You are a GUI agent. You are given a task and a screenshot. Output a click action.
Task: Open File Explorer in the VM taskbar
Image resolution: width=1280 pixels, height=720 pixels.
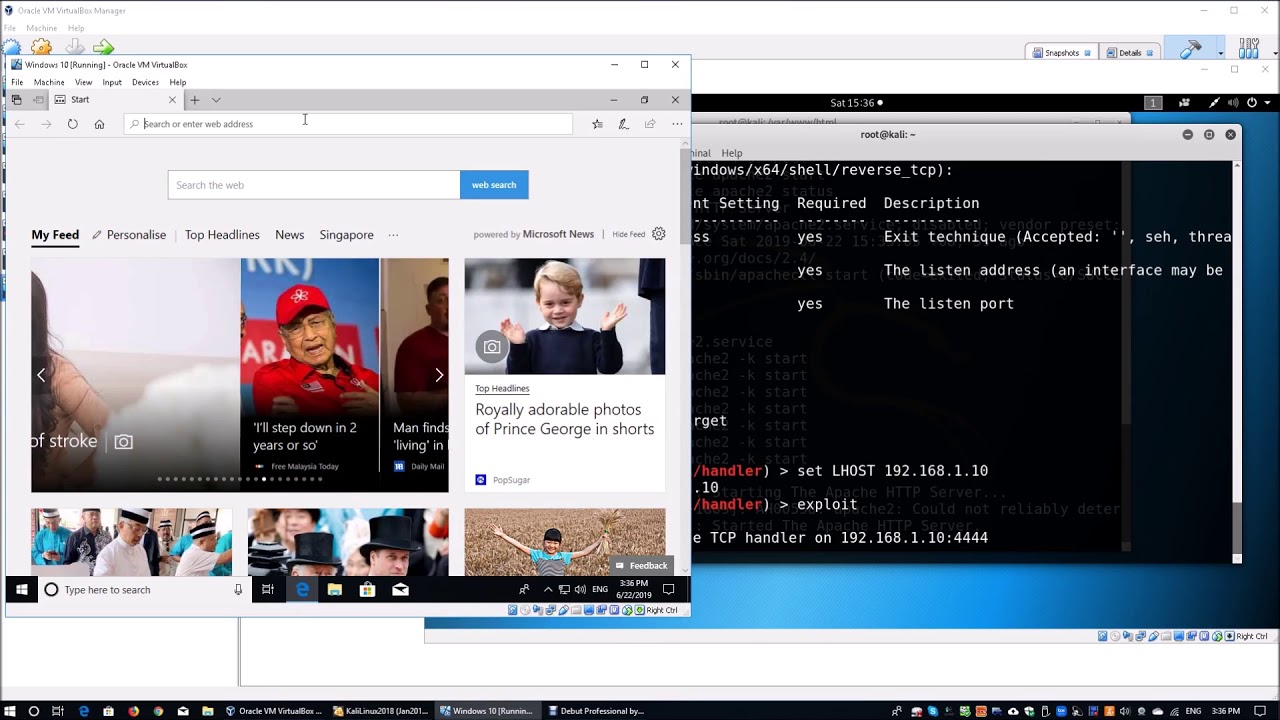[x=335, y=590]
